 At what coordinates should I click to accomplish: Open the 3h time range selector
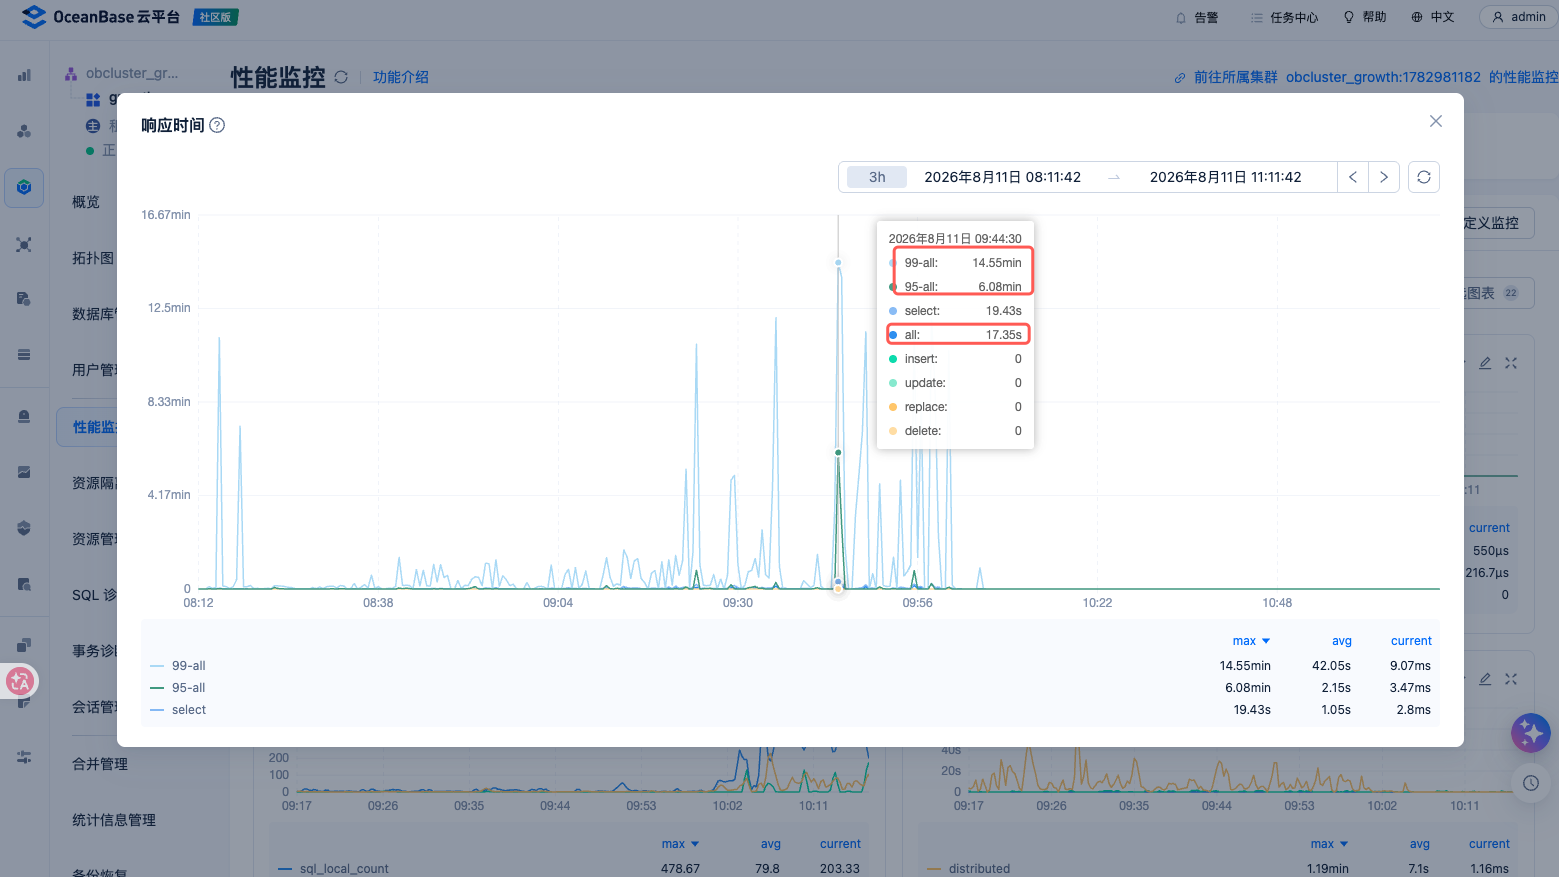[877, 177]
